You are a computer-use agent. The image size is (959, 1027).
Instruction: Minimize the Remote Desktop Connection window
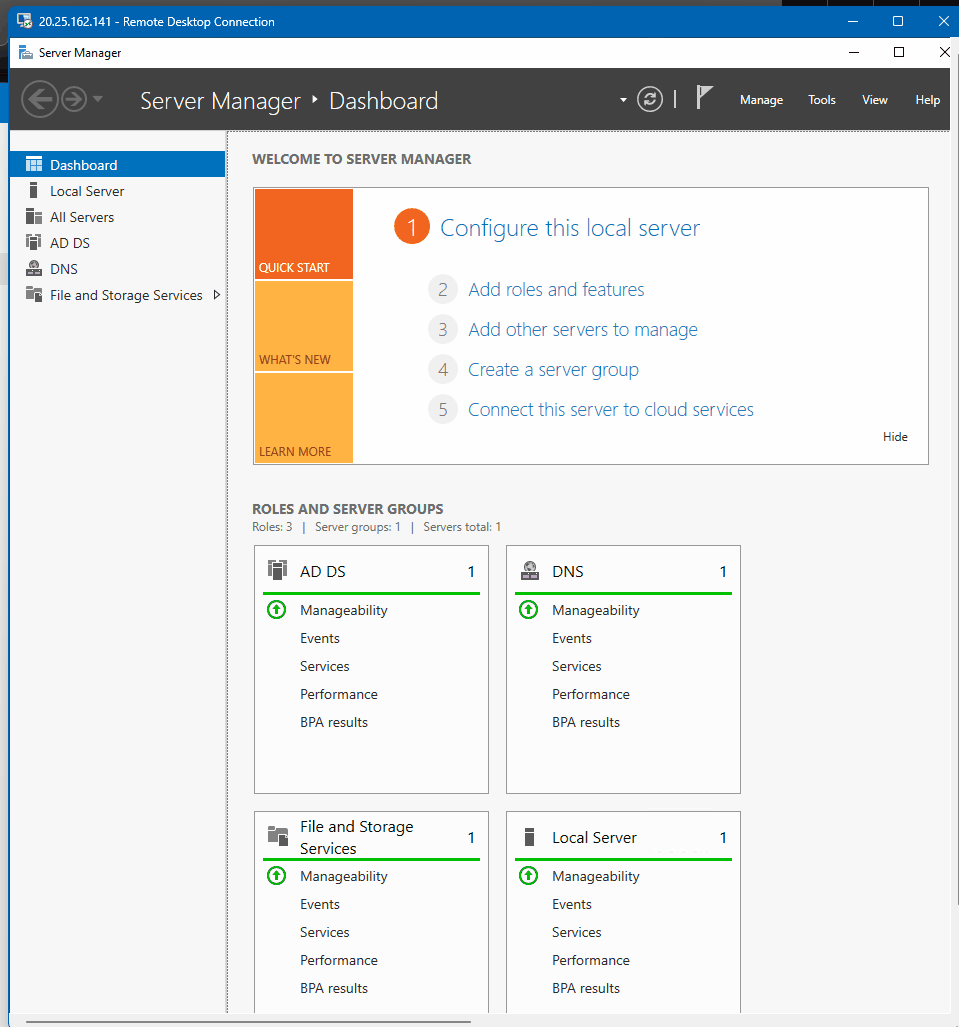click(x=853, y=21)
